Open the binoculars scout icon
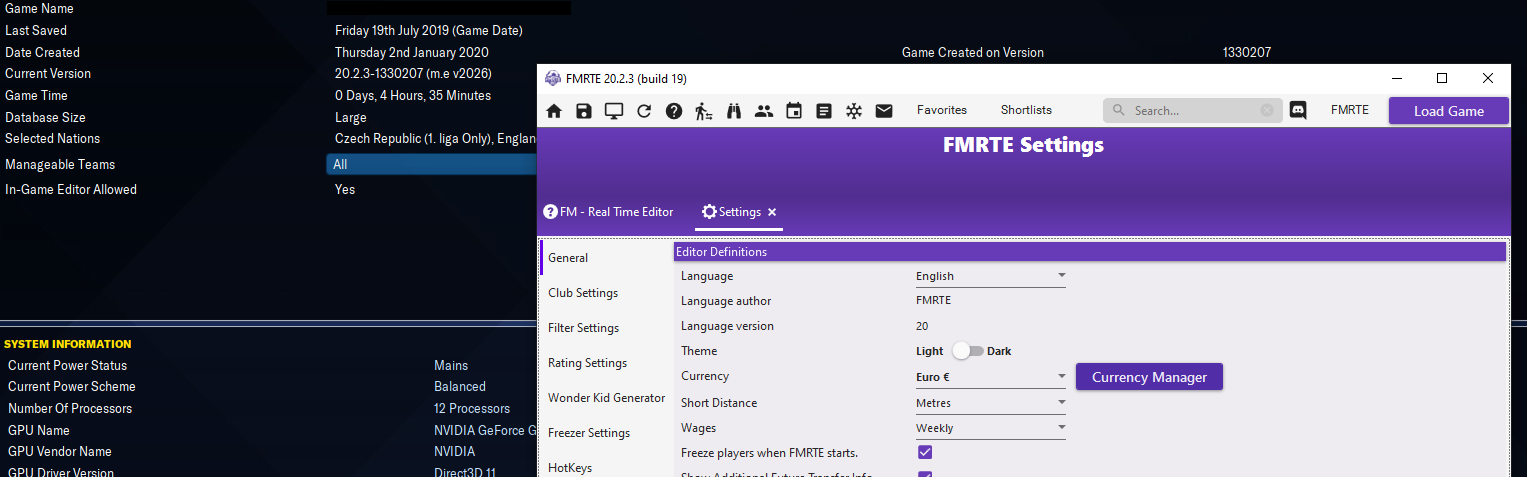This screenshot has height=477, width=1527. (x=734, y=111)
